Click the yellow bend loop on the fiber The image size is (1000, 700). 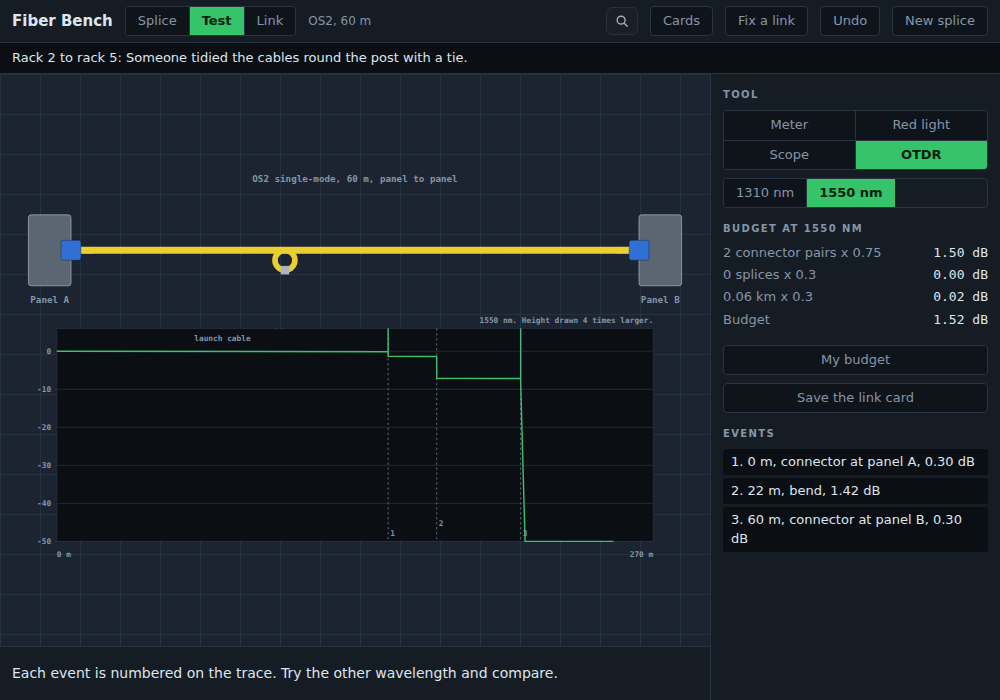pyautogui.click(x=284, y=261)
